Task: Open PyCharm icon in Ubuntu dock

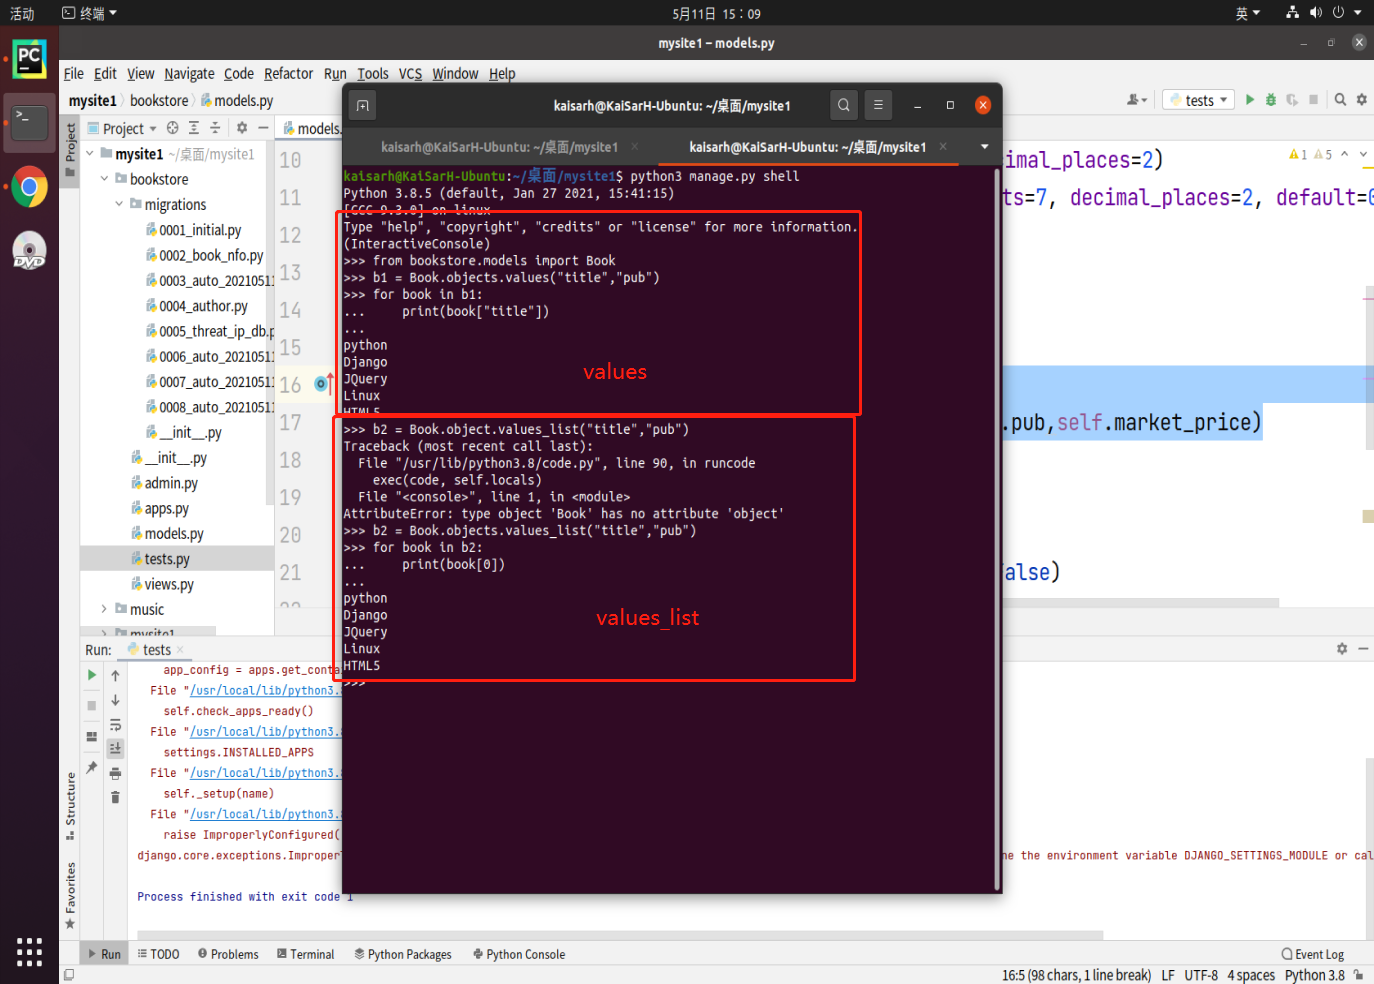Action: [x=29, y=59]
